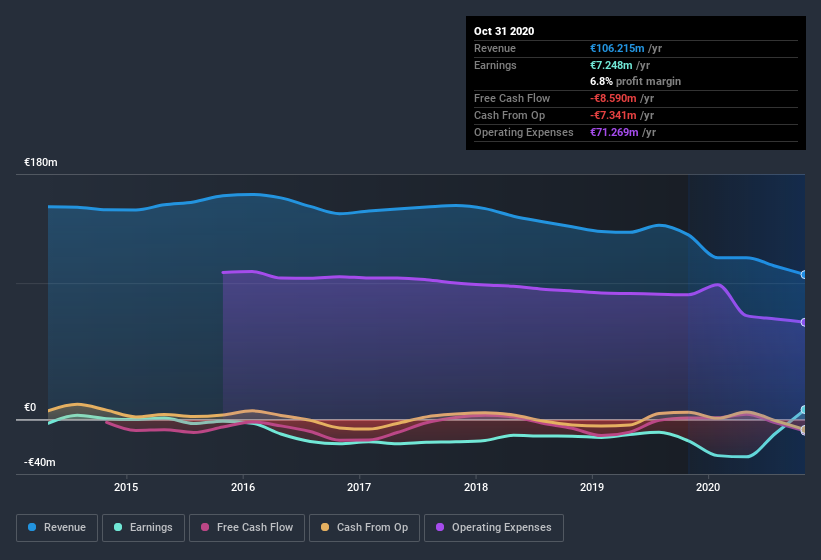Screen dimensions: 821x560
Task: Toggle the Free Cash Flow legend button
Action: click(x=247, y=528)
